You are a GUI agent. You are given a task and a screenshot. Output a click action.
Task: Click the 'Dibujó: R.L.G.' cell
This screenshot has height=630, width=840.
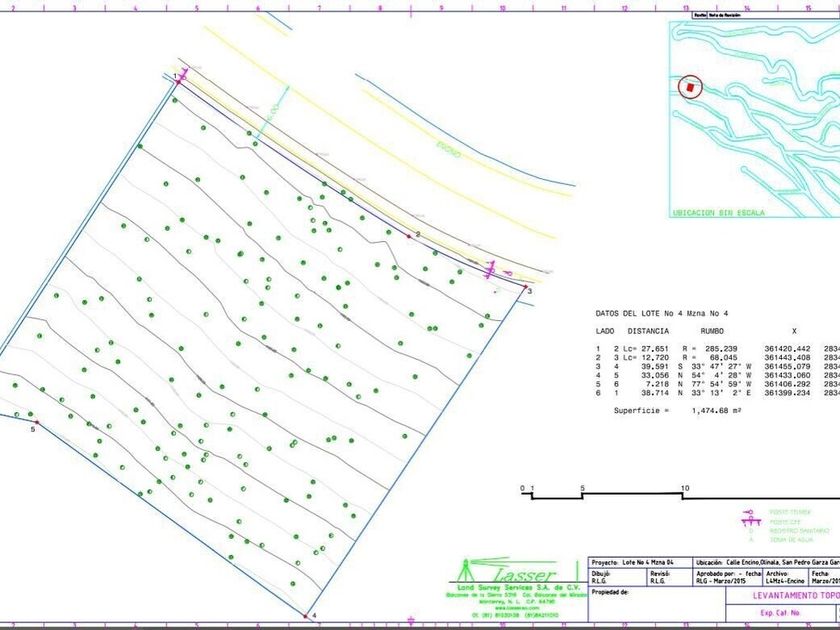coord(618,577)
